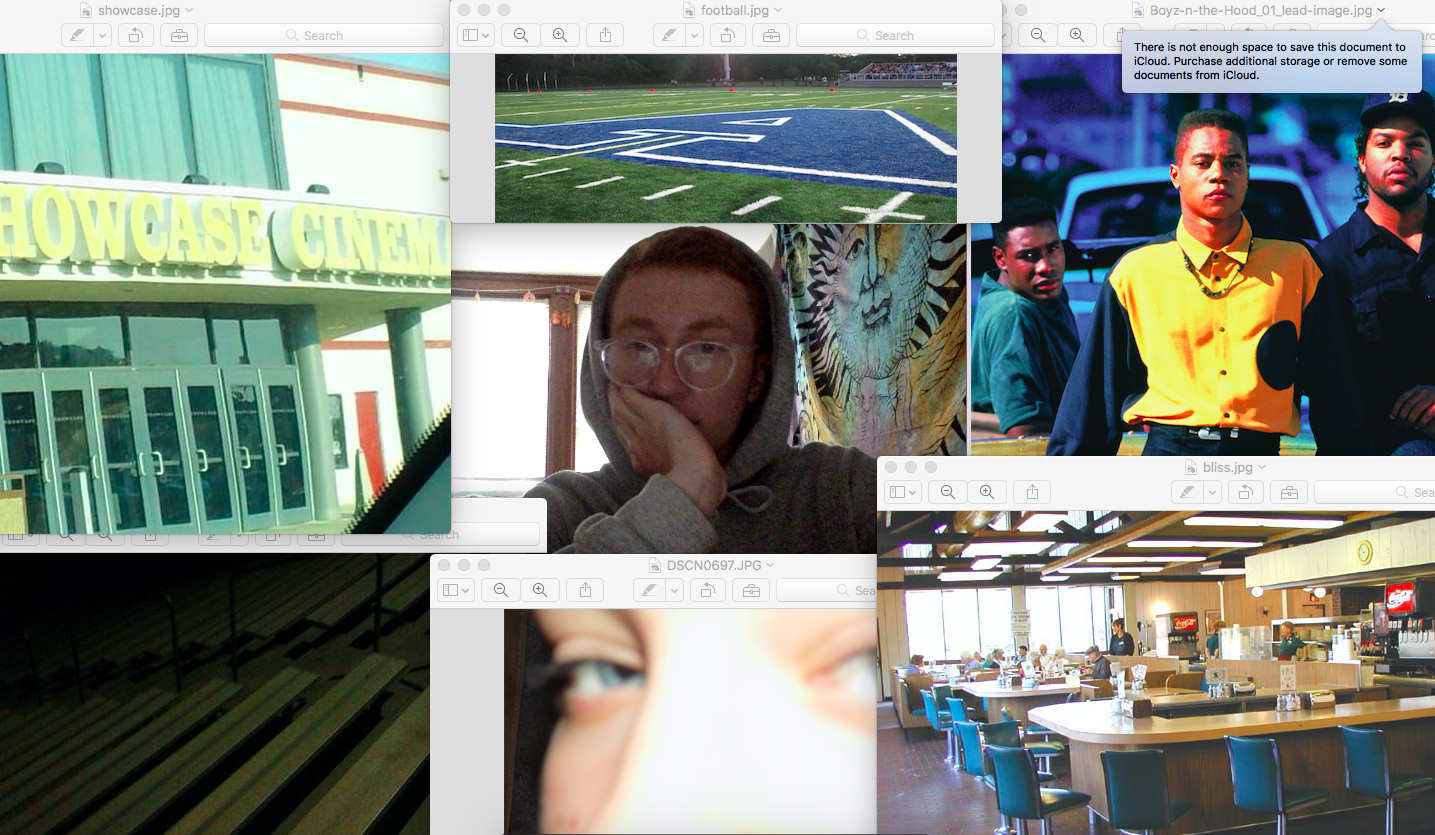
Task: Zoom out in bliss.jpg window
Action: click(x=948, y=492)
